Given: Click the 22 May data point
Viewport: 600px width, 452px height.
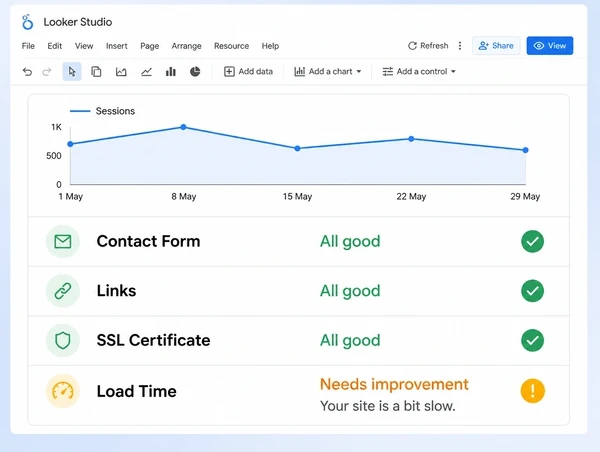Looking at the screenshot, I should point(411,139).
